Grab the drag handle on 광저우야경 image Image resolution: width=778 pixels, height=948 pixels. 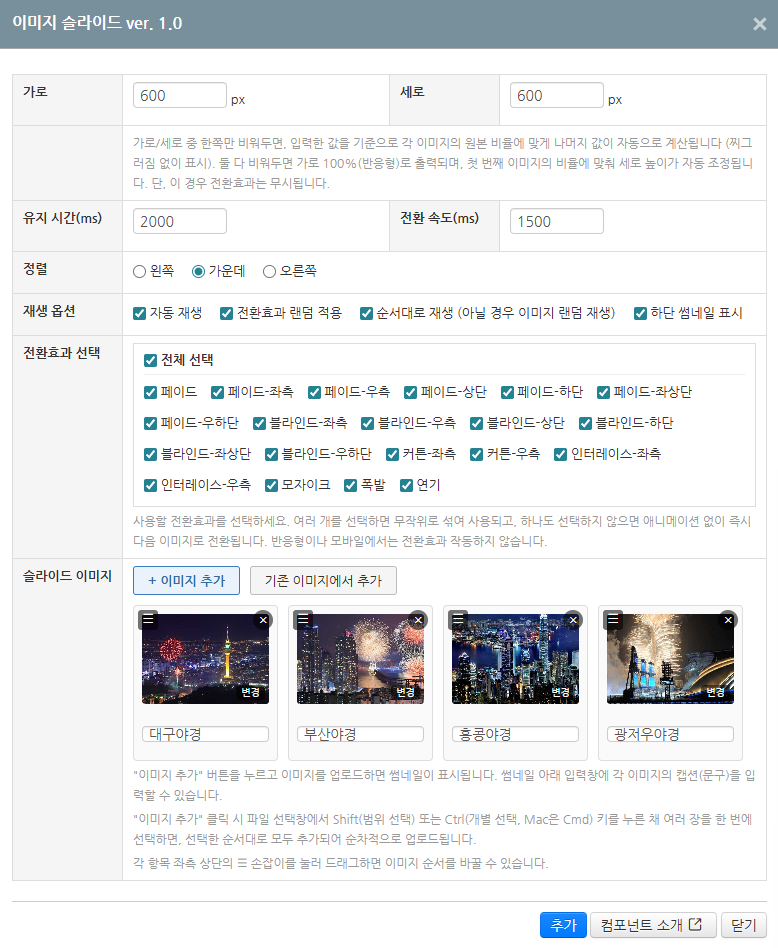coord(613,620)
